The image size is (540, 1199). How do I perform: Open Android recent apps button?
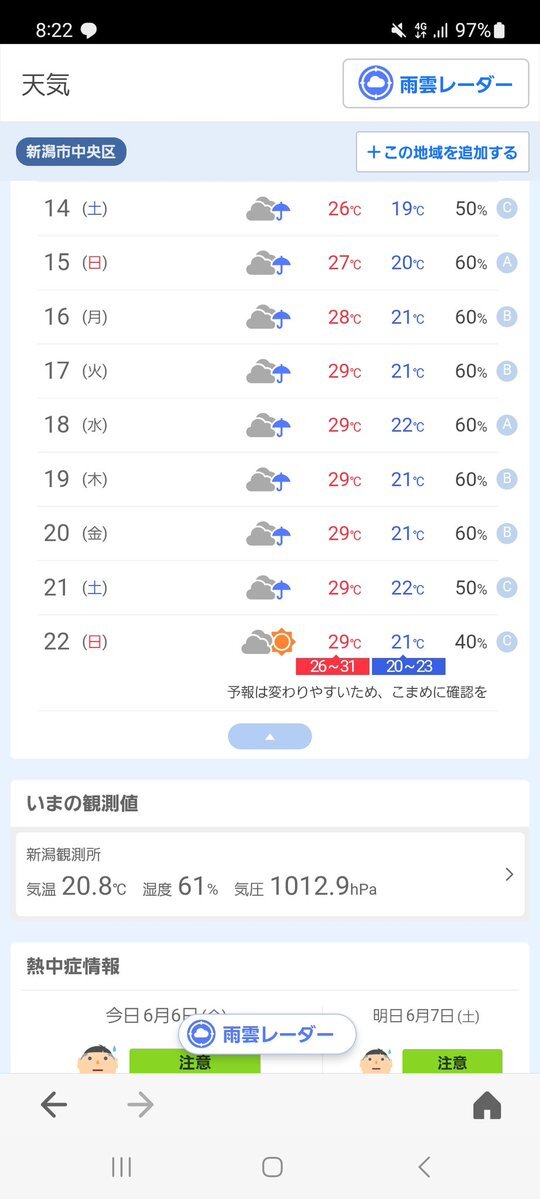[122, 1166]
